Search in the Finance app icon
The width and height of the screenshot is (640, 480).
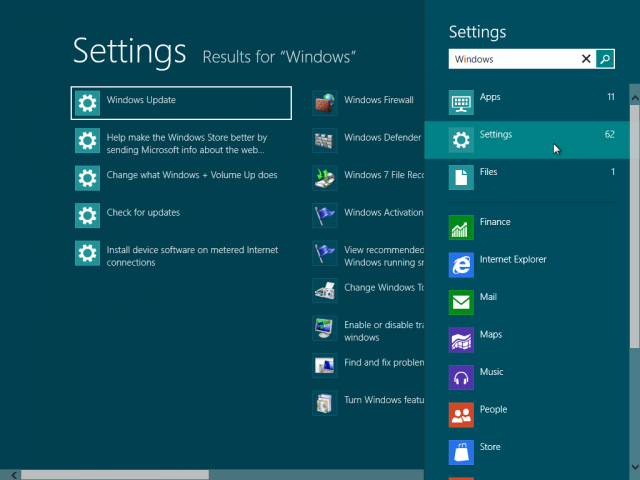pos(461,227)
